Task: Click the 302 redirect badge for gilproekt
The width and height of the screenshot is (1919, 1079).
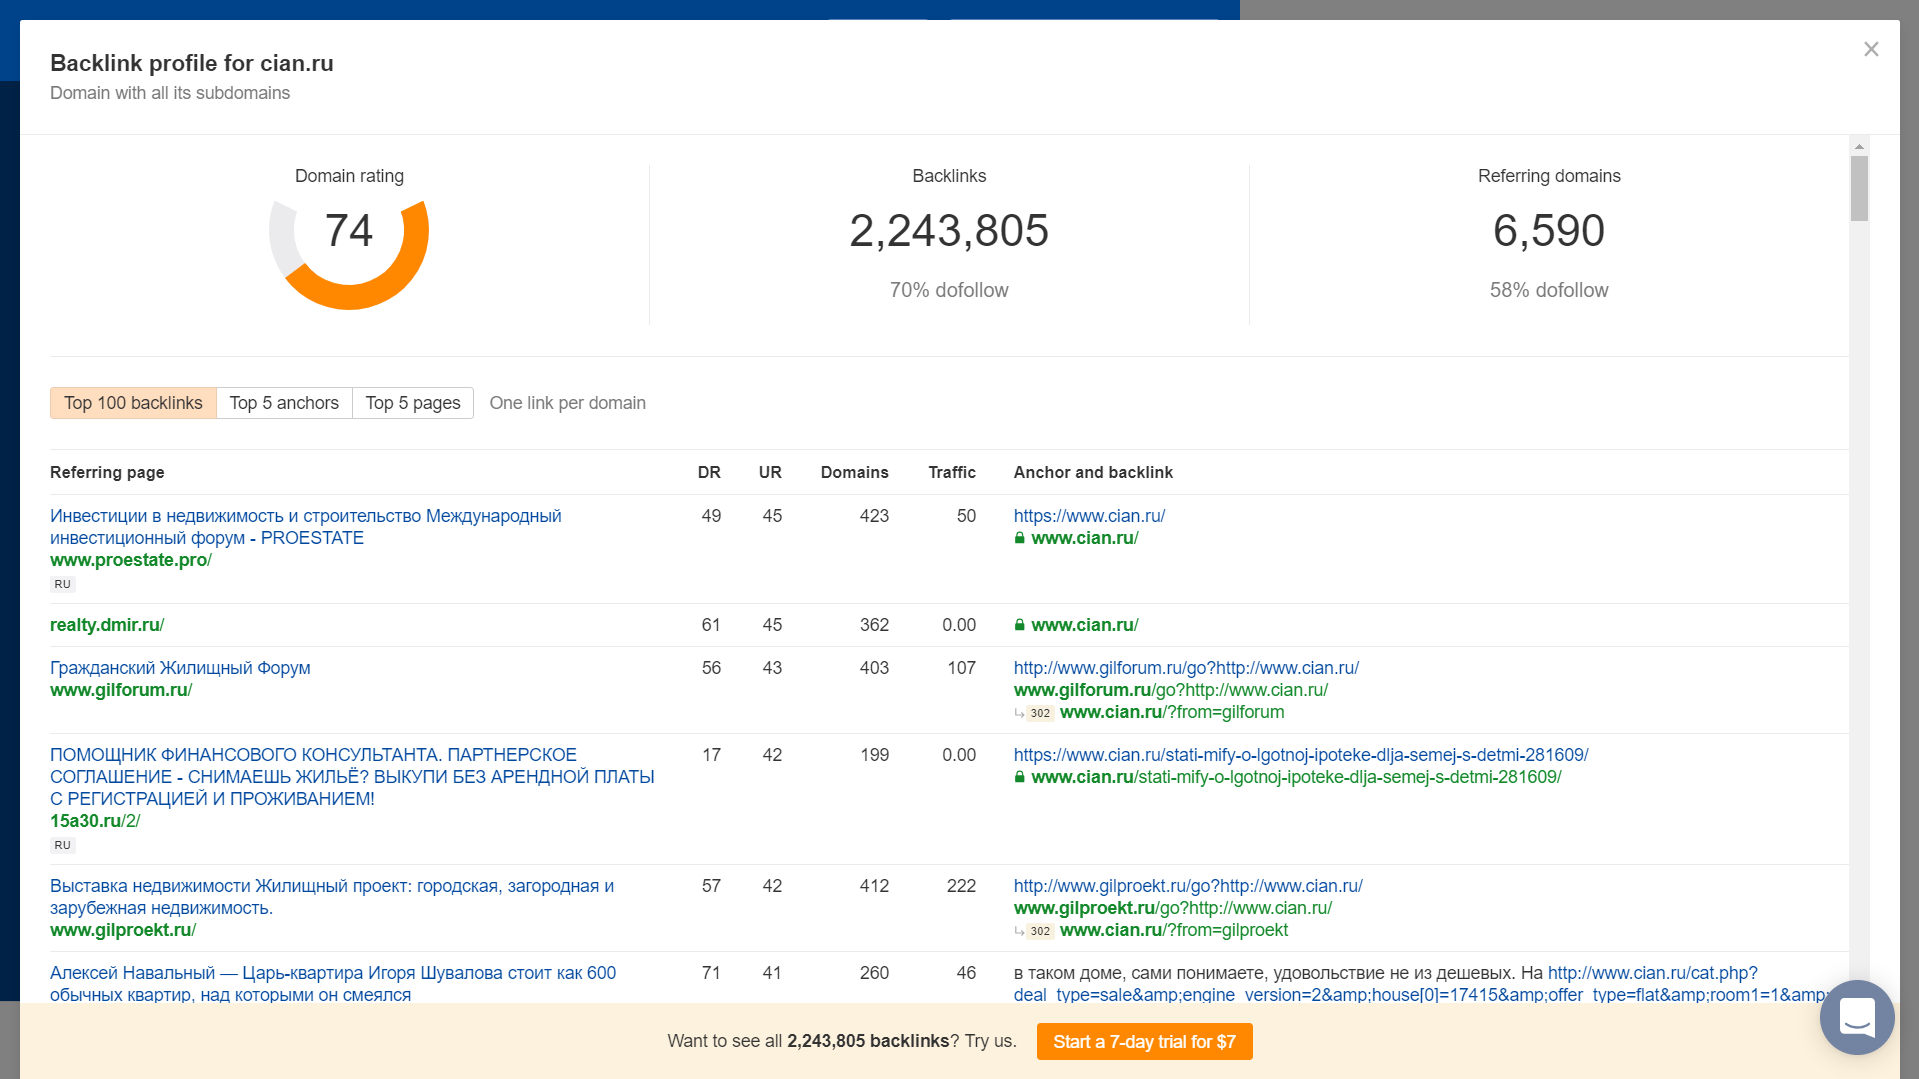Action: point(1040,931)
